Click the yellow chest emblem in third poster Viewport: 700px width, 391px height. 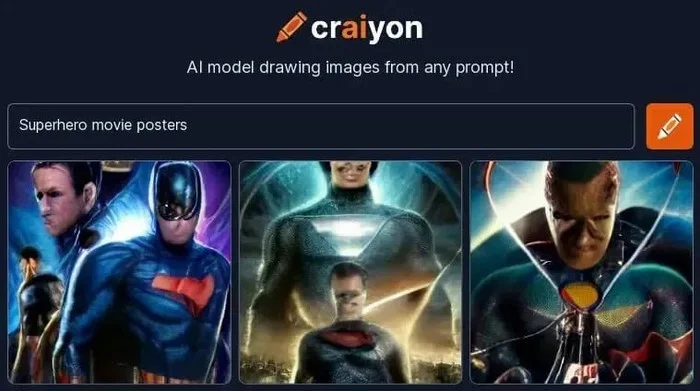point(579,295)
